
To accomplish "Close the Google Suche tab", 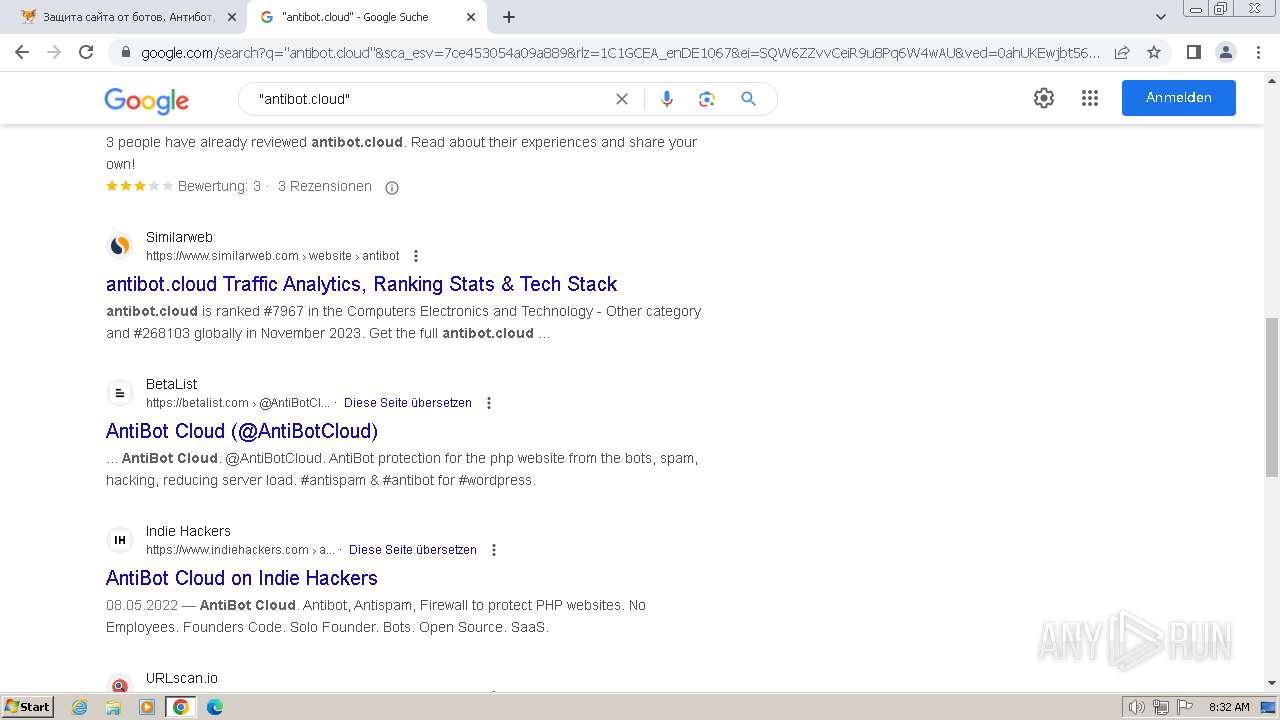I will (471, 17).
